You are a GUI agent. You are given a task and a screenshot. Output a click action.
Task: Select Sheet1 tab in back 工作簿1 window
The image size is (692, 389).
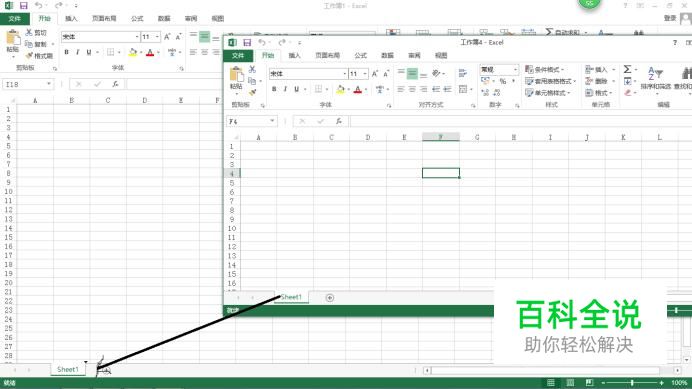68,369
